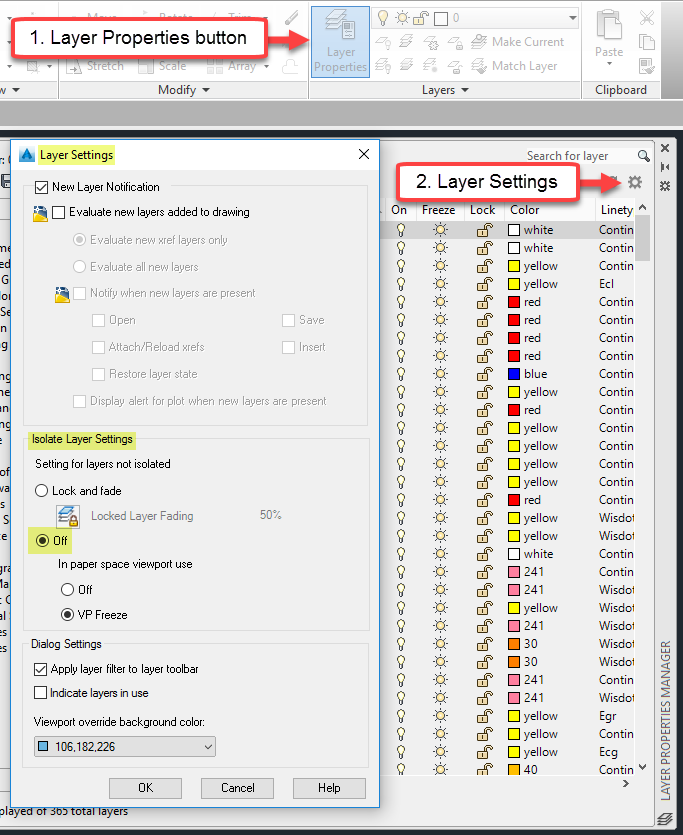Click the search magnifier in the layer search box
This screenshot has width=683, height=835.
pyautogui.click(x=643, y=156)
